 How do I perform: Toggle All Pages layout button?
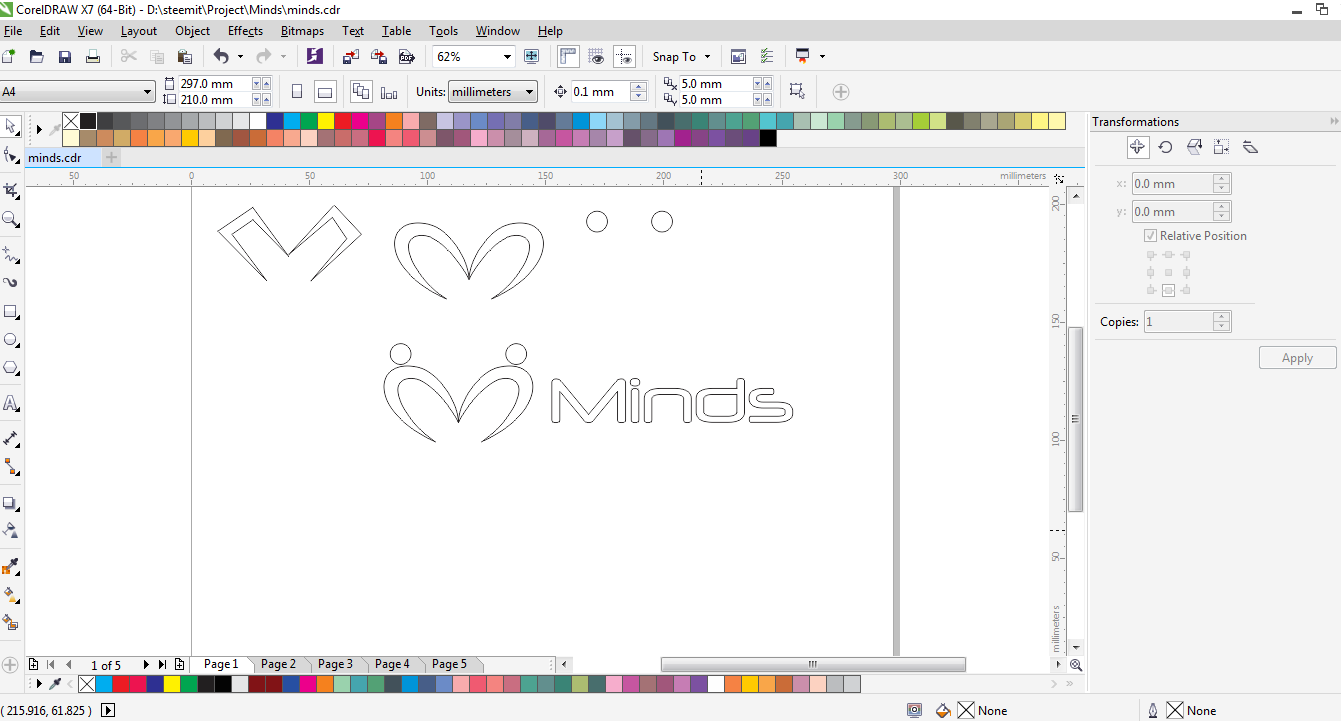(x=361, y=92)
